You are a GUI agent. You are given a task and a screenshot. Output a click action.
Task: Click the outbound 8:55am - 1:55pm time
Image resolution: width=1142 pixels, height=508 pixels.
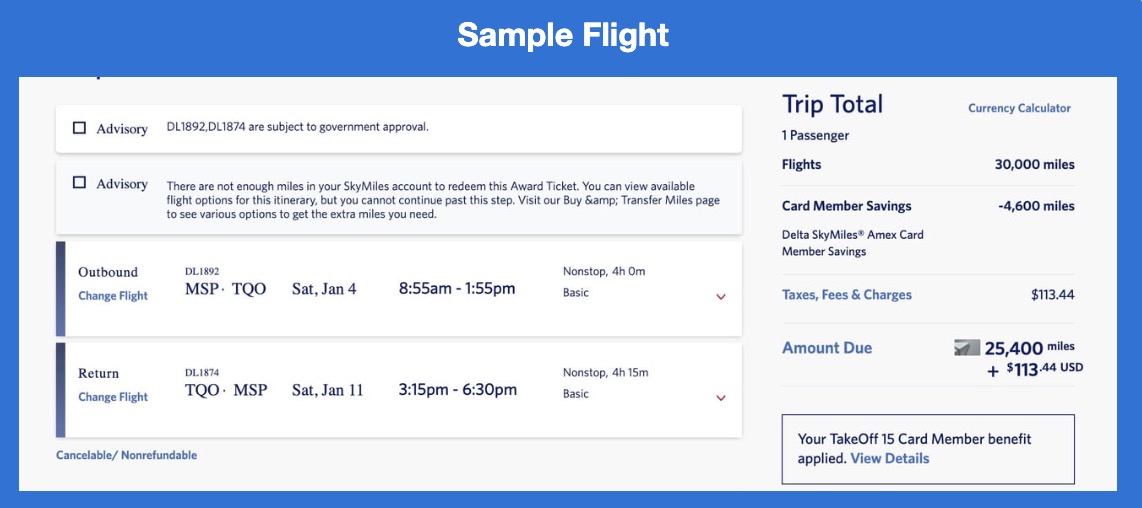click(x=457, y=289)
